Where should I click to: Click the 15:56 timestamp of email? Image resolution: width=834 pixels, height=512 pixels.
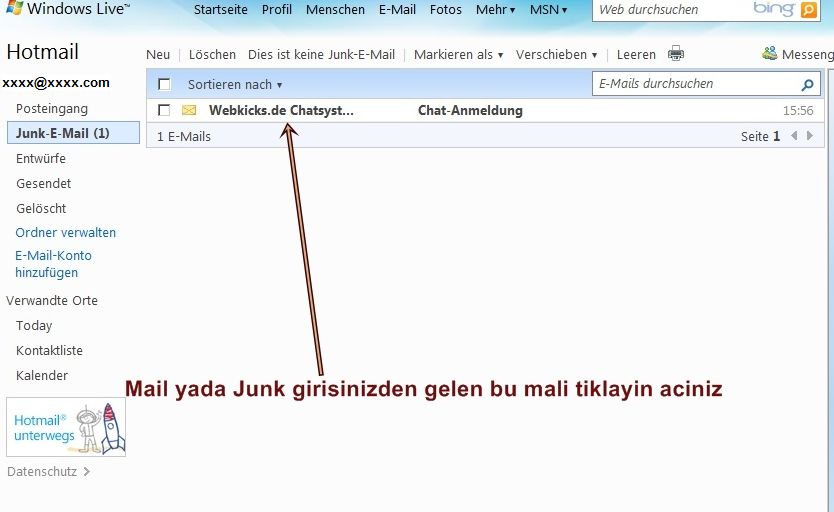coord(798,111)
